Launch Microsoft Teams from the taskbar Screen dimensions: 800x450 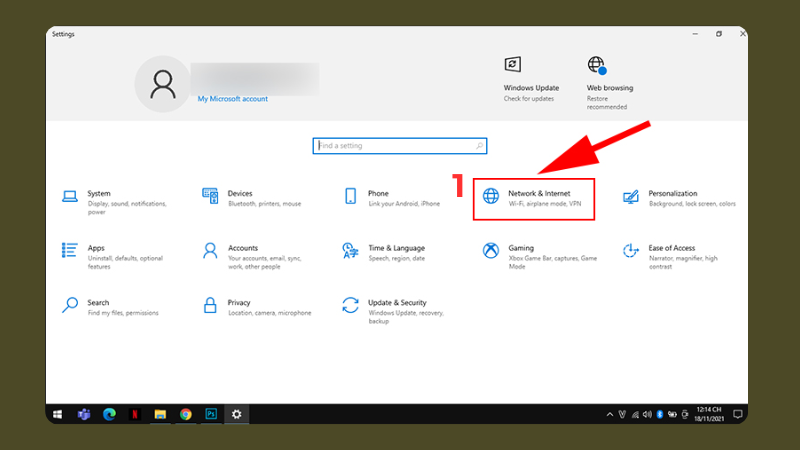pyautogui.click(x=84, y=414)
